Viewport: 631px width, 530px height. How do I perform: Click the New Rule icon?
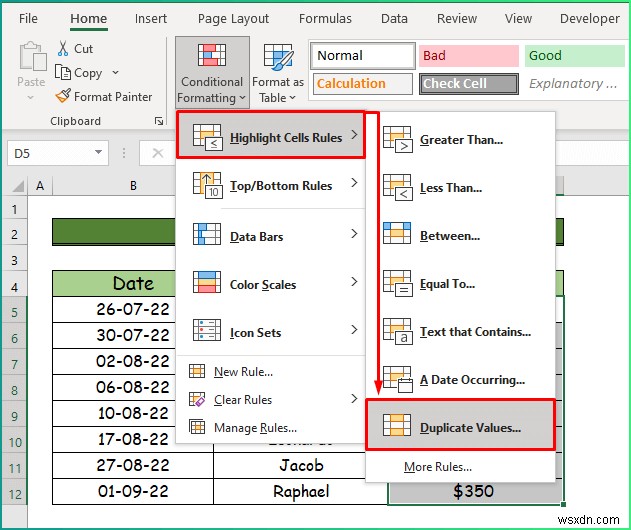click(197, 371)
